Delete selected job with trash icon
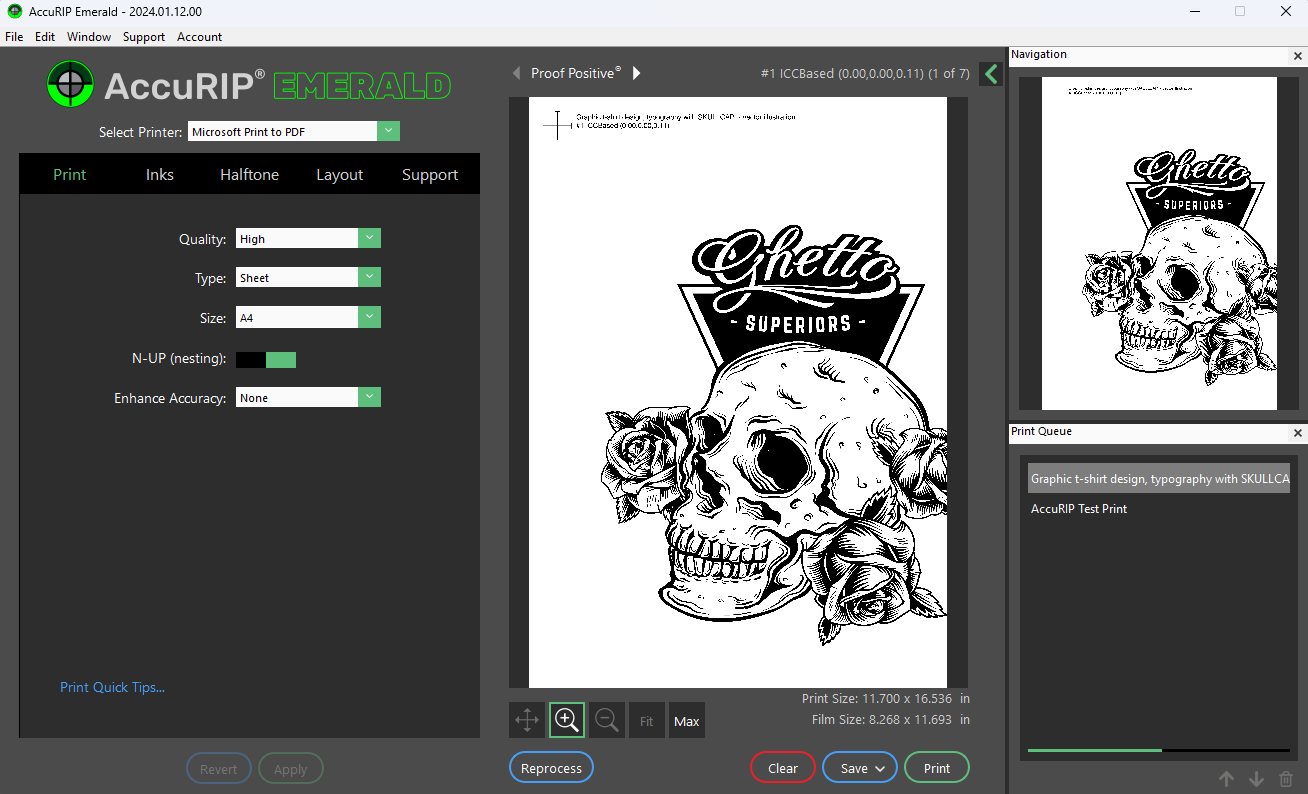Image resolution: width=1308 pixels, height=794 pixels. click(x=1287, y=779)
